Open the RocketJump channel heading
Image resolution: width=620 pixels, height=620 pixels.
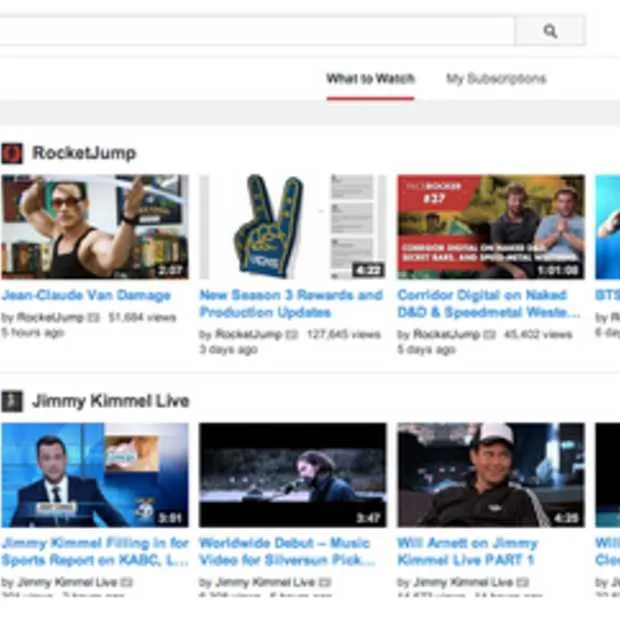84,153
